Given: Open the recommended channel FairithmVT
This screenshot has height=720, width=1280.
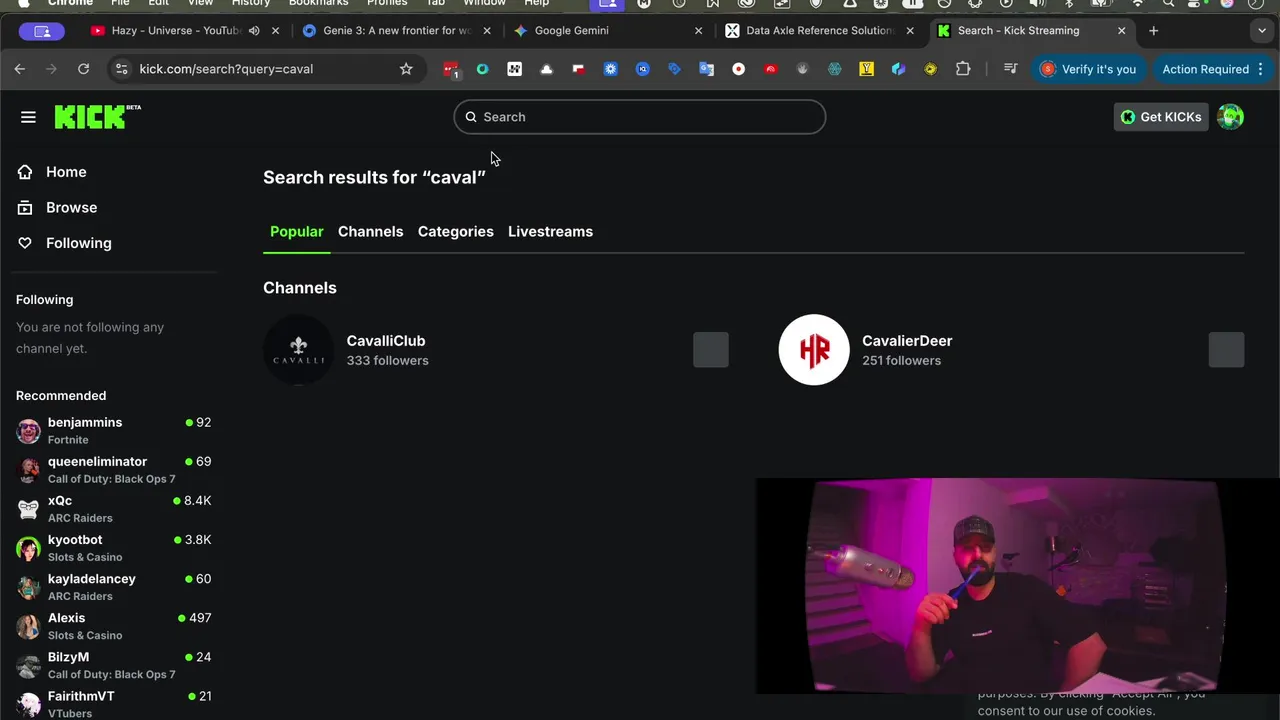Looking at the screenshot, I should [113, 704].
